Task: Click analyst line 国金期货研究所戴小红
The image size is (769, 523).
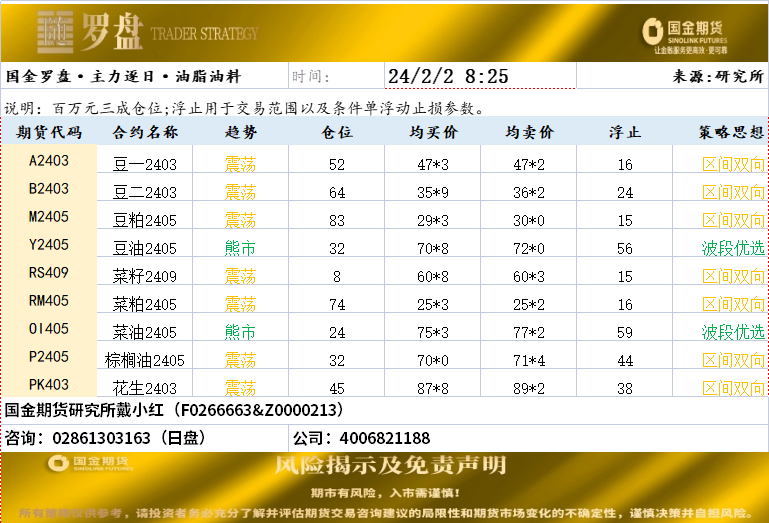Action: [x=174, y=410]
